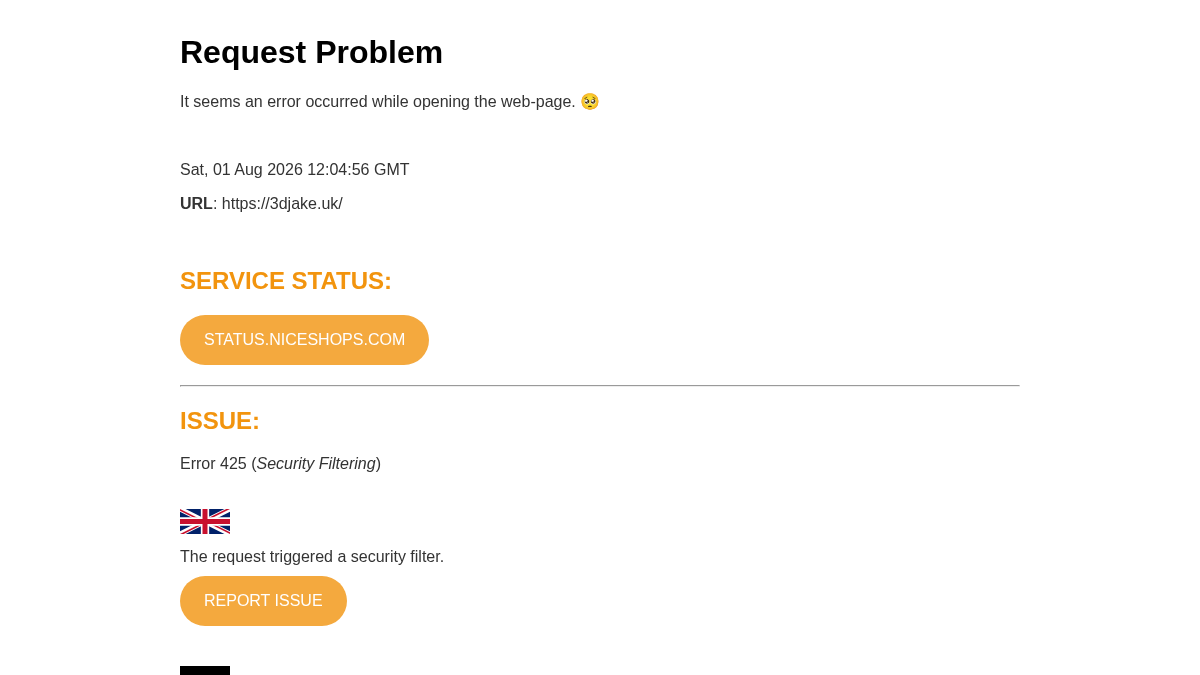1200x675 pixels.
Task: Click the UK flag icon
Action: (x=205, y=521)
